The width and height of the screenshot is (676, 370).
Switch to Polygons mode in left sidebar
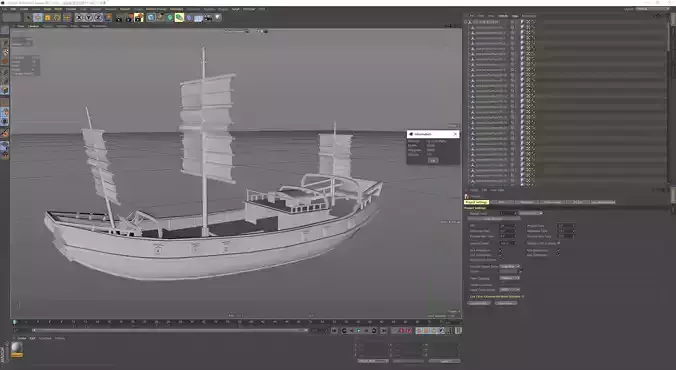(5, 90)
